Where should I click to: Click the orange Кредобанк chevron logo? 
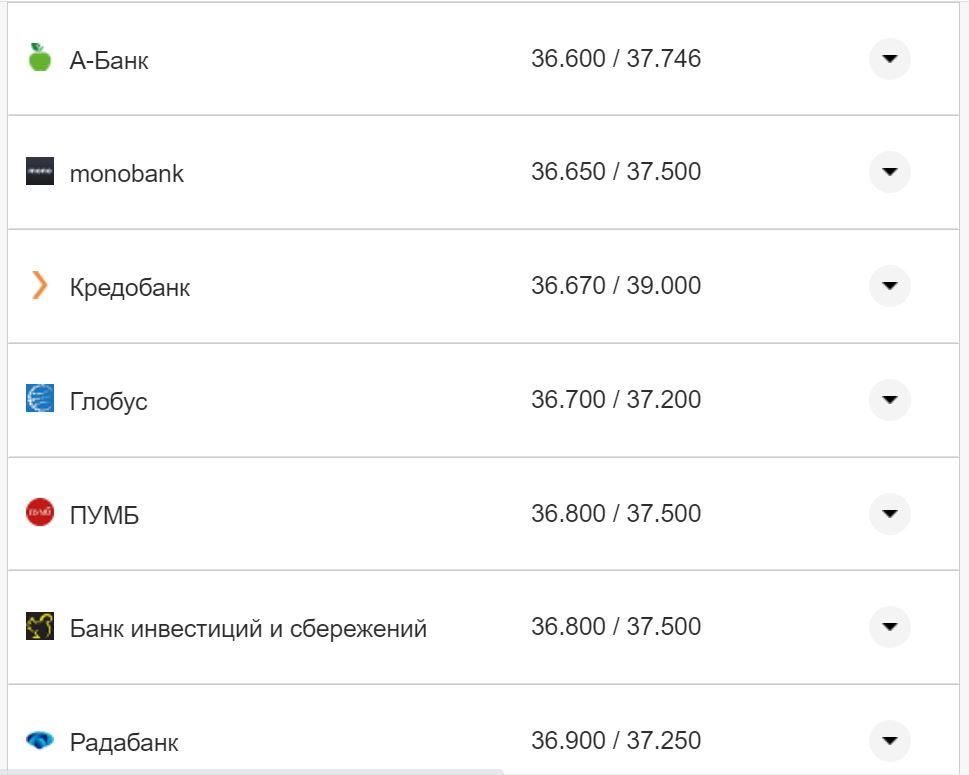pos(40,286)
